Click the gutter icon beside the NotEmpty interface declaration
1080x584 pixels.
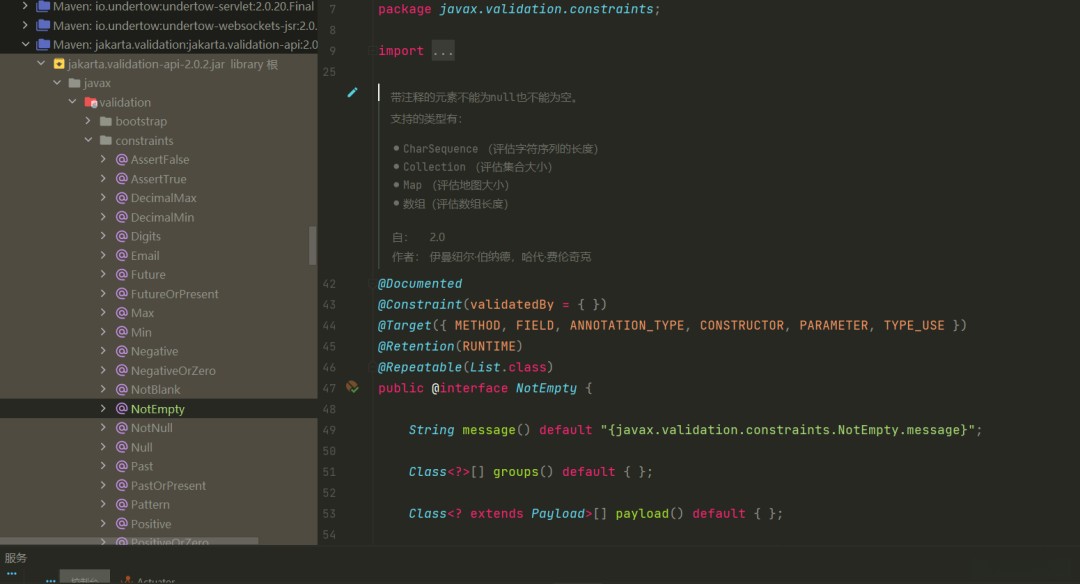pos(352,387)
